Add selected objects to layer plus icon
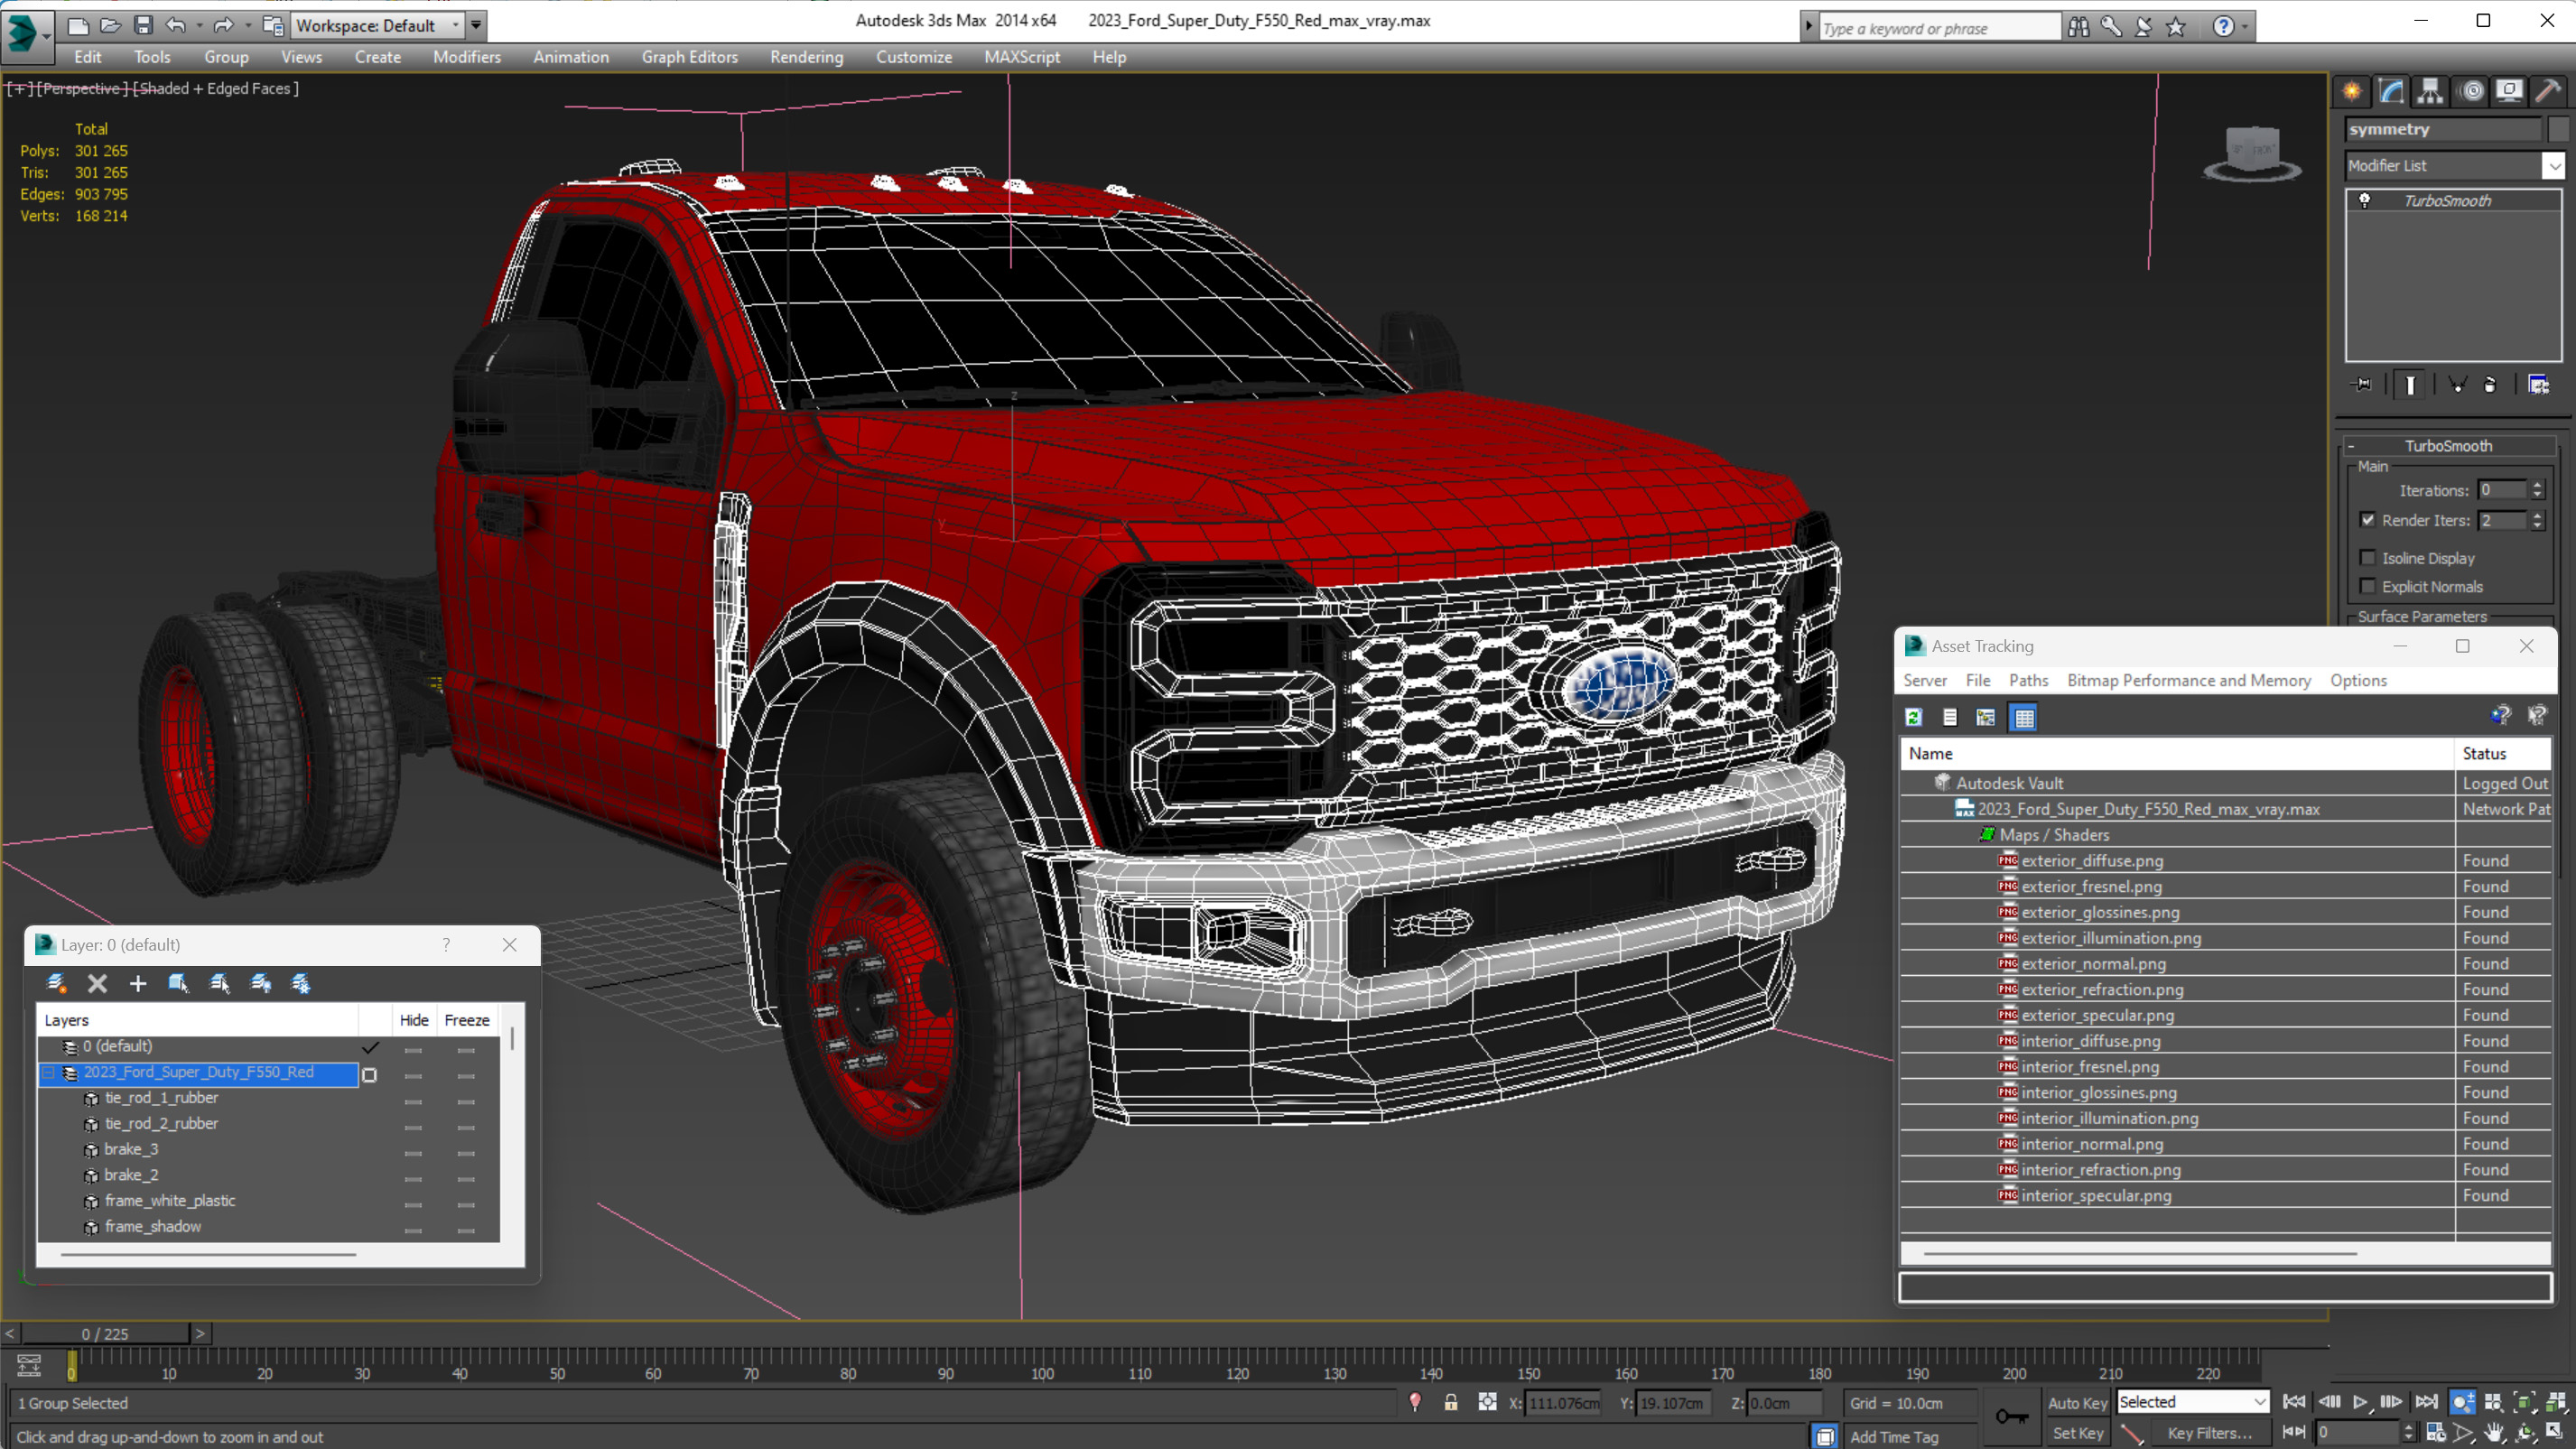The width and height of the screenshot is (2576, 1449). tap(138, 984)
